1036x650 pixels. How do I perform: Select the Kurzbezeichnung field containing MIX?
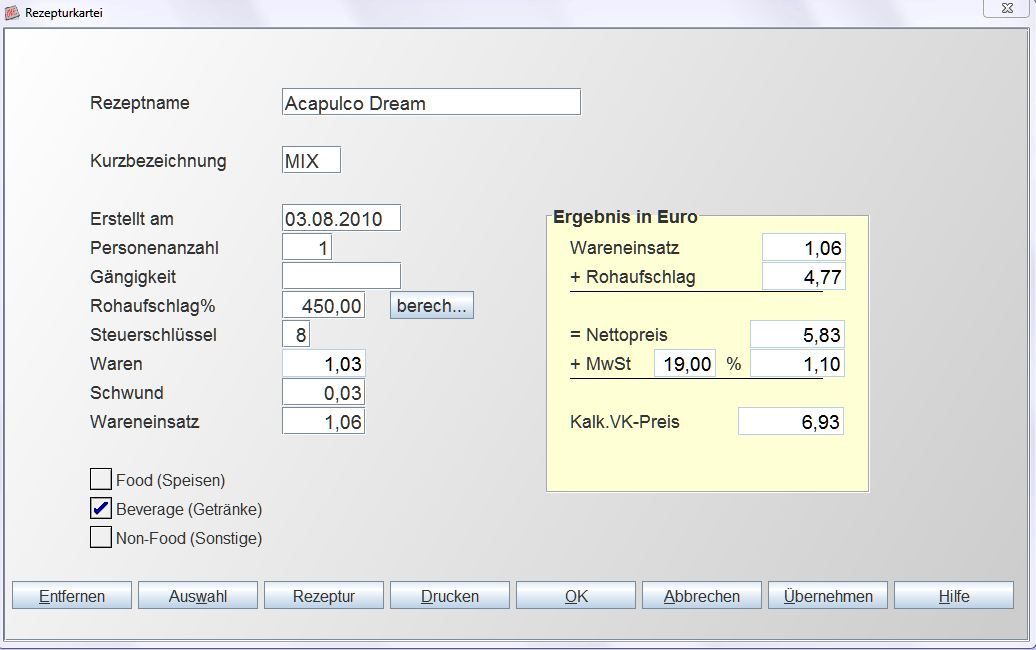pos(311,160)
